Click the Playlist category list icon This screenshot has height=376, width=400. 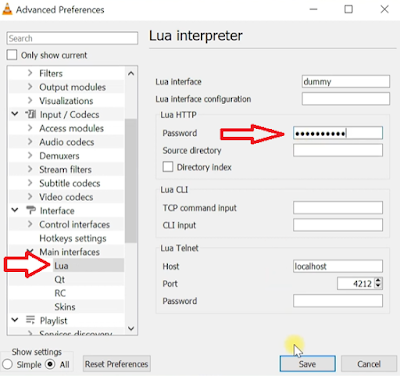30,320
